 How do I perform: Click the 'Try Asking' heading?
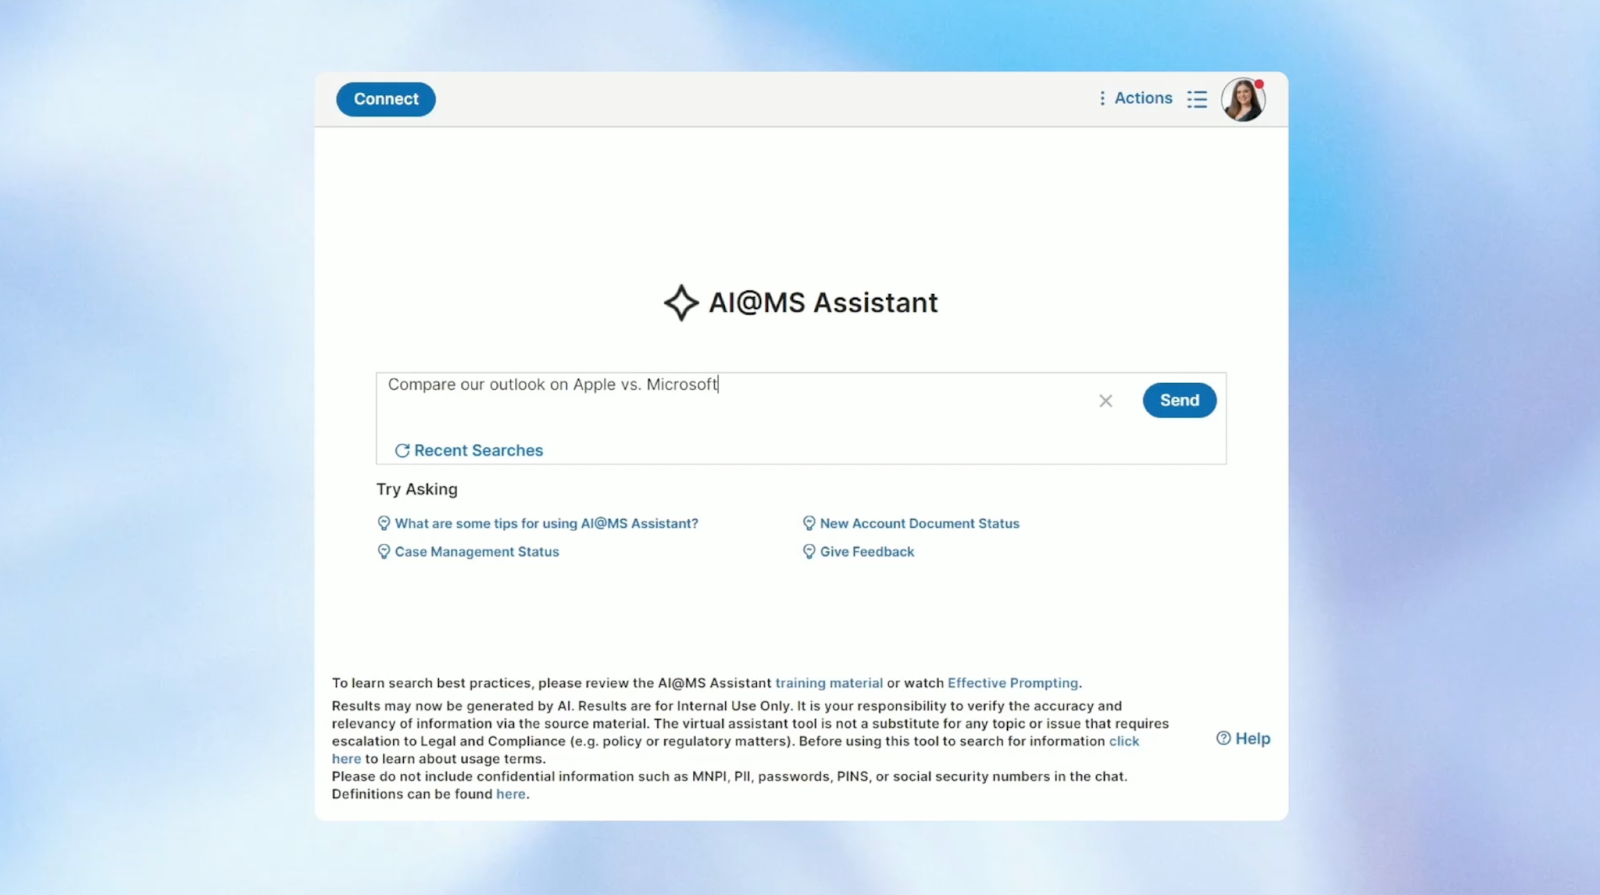click(417, 489)
